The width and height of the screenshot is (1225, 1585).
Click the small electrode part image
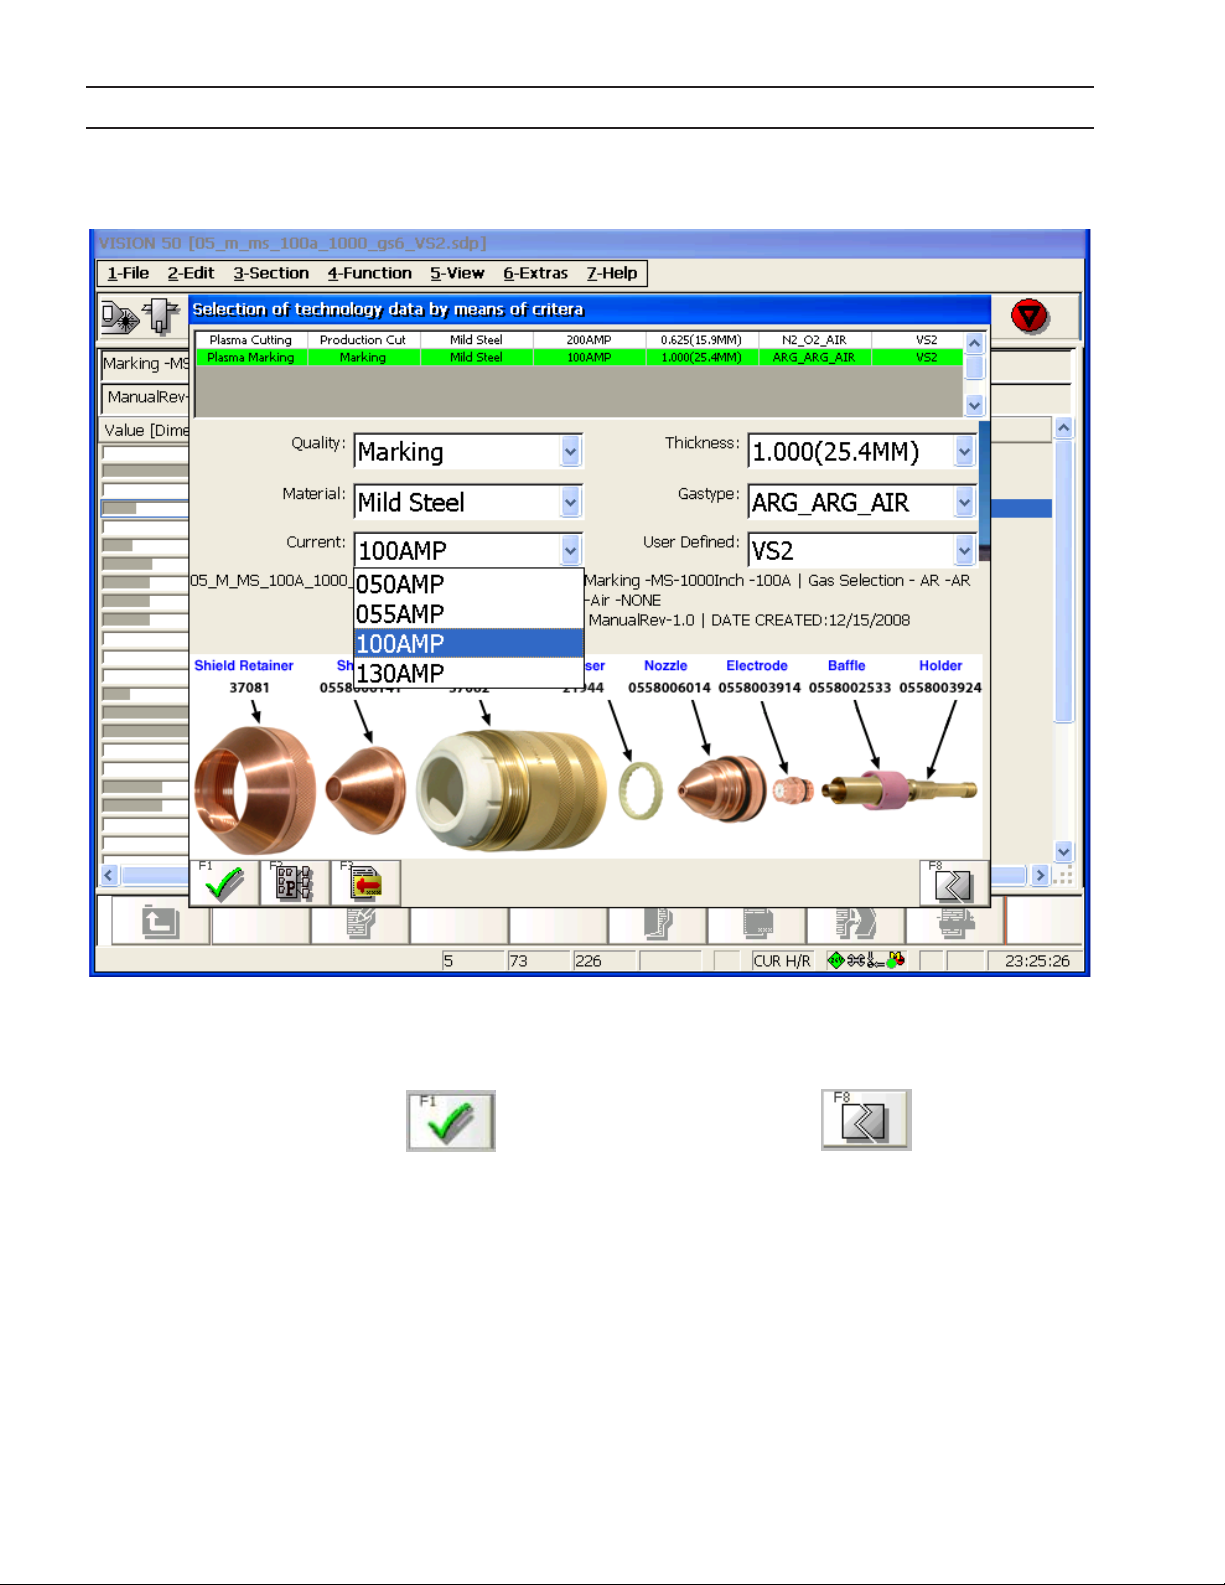793,790
